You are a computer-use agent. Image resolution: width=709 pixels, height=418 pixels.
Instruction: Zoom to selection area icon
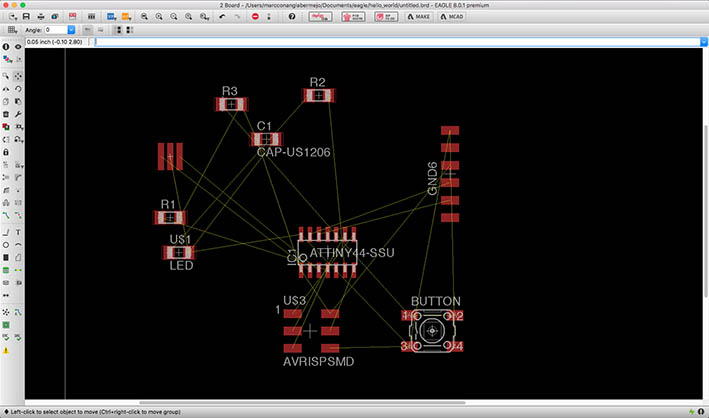coord(204,17)
